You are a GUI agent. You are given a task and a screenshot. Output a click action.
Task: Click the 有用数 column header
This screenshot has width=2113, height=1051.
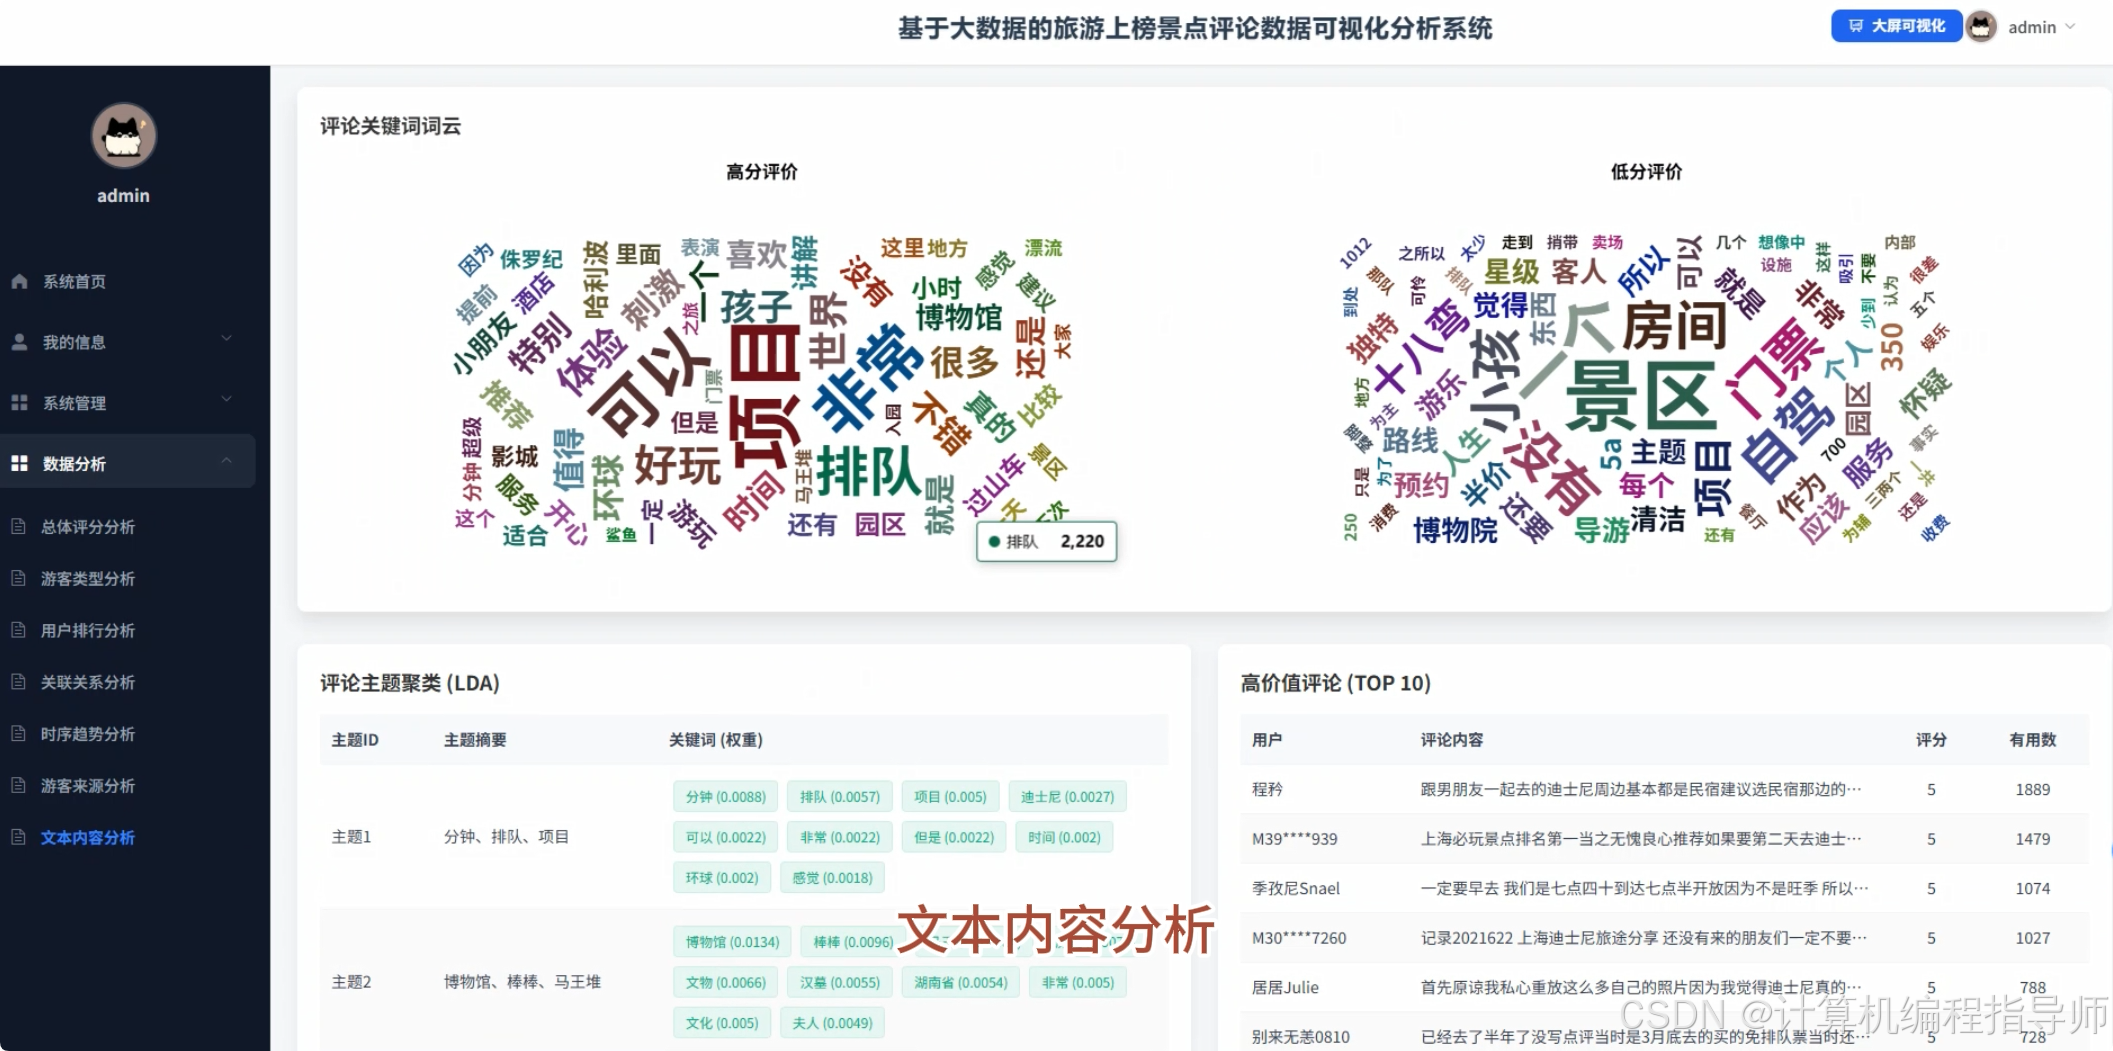tap(2033, 740)
